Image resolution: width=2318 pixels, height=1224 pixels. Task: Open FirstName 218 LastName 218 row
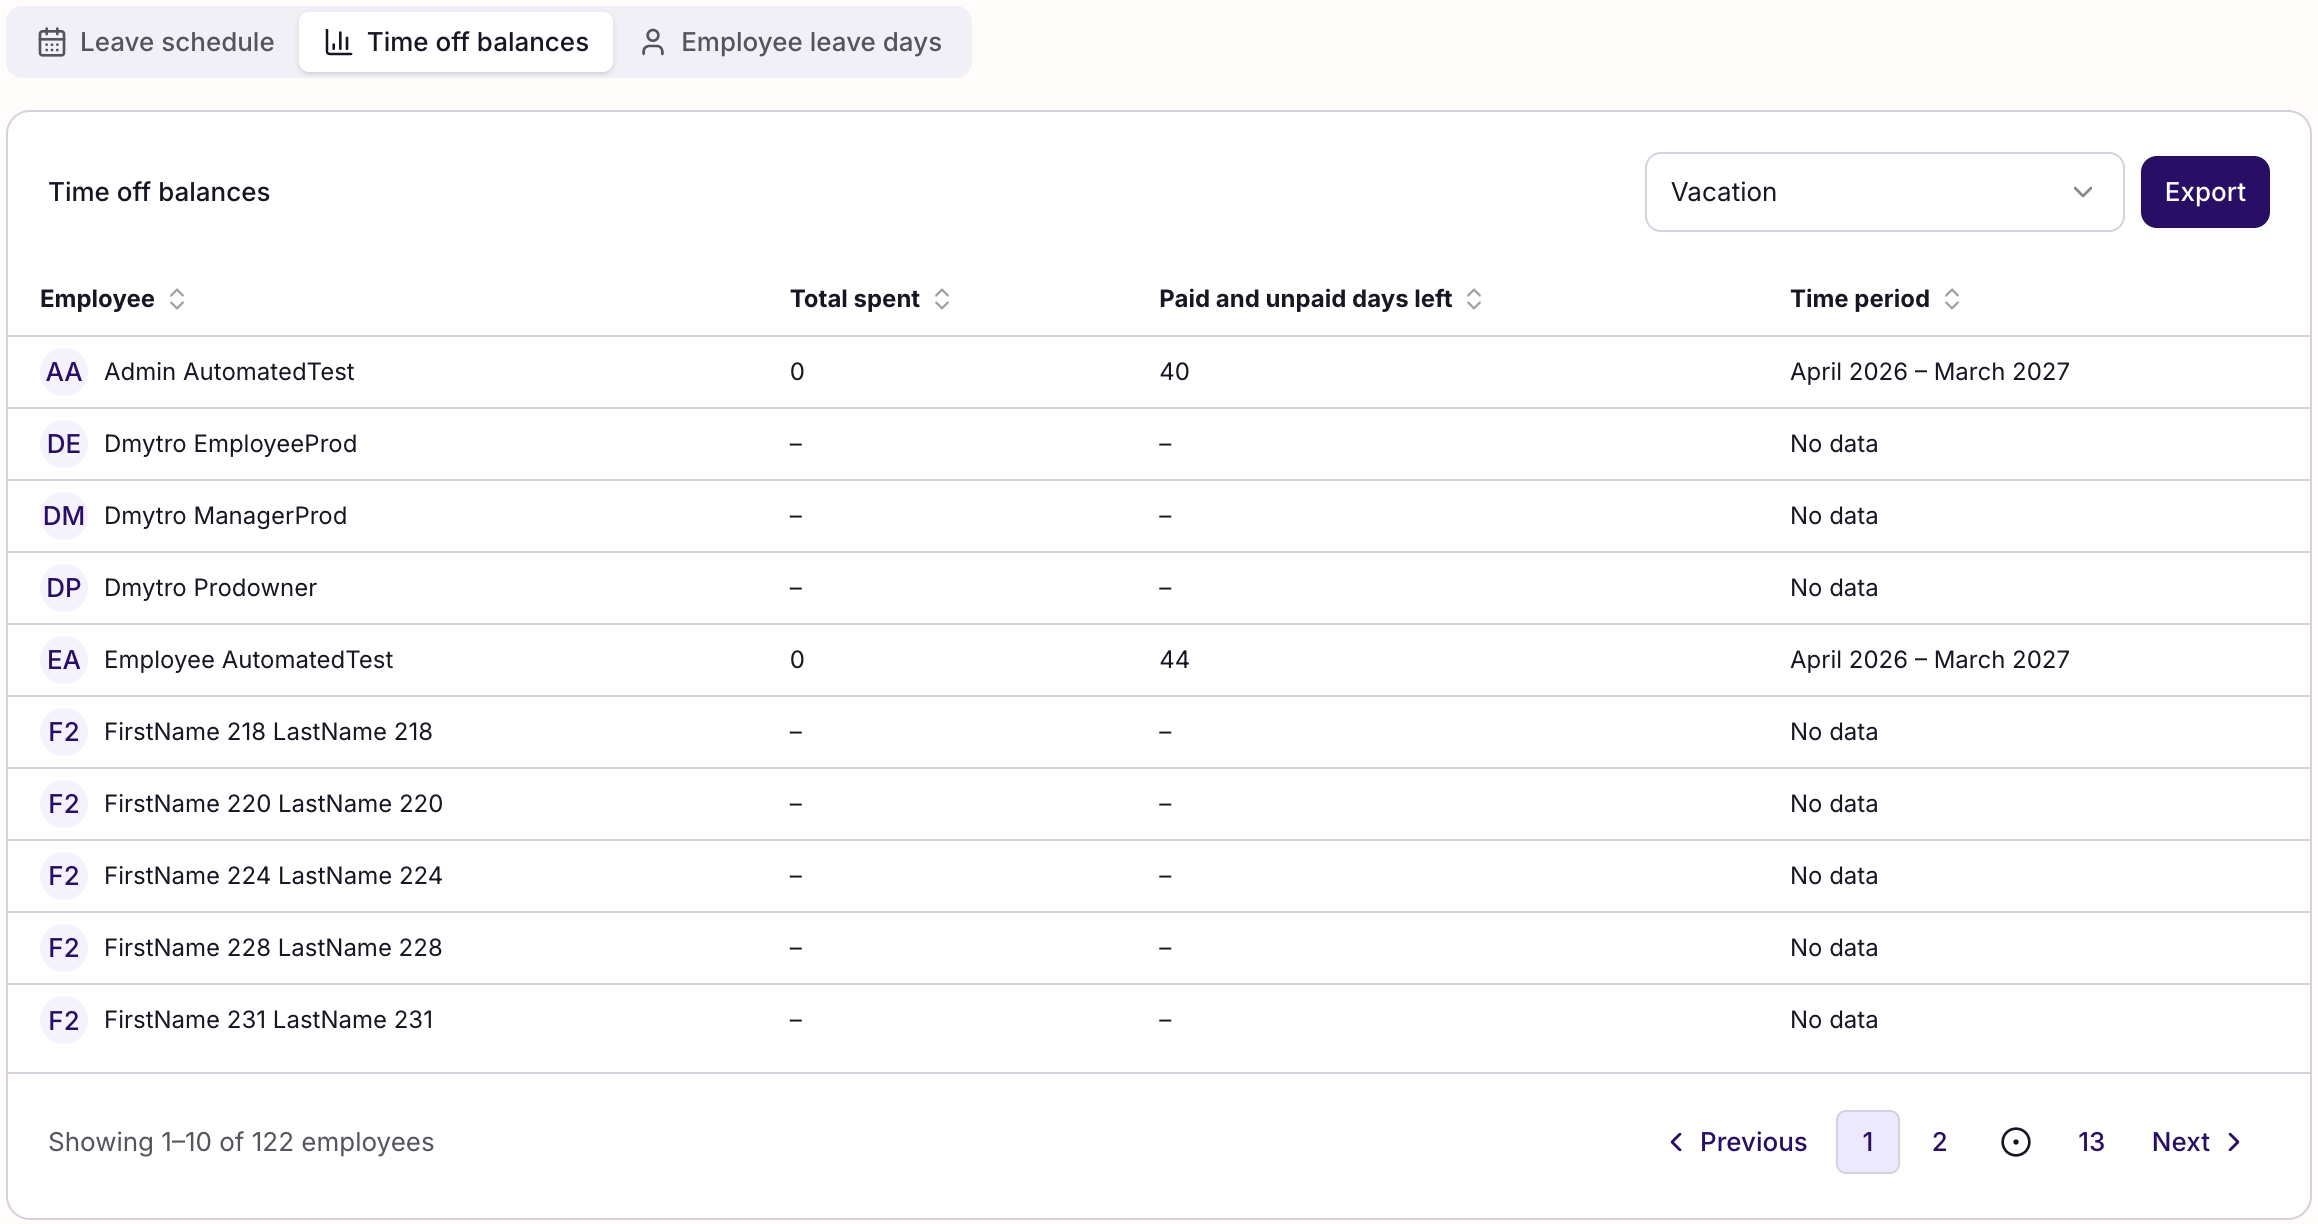click(1159, 732)
